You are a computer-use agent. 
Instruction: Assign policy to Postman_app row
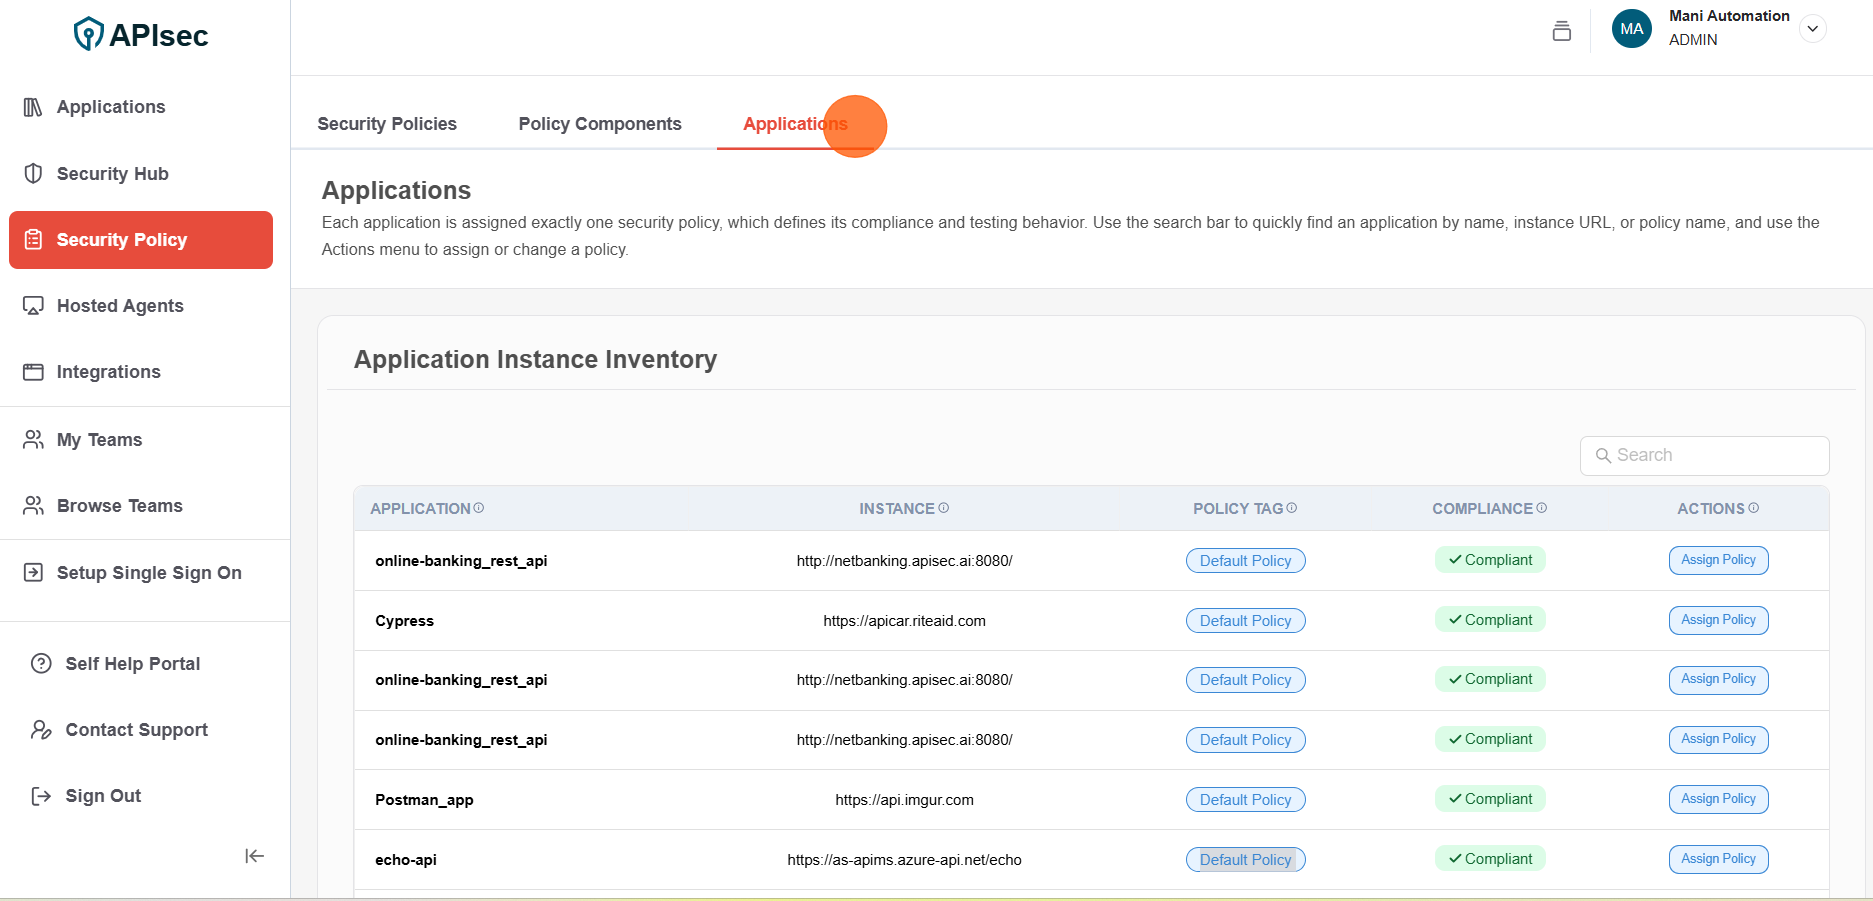click(x=1718, y=799)
